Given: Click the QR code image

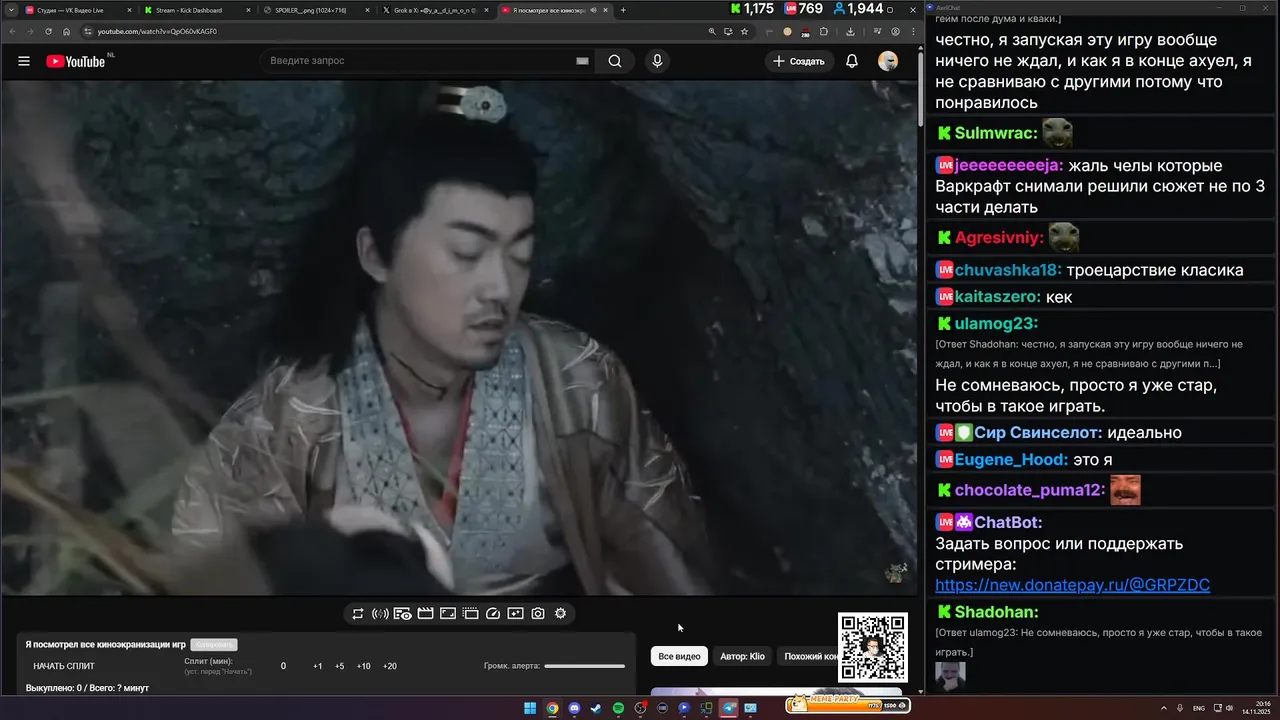Looking at the screenshot, I should (873, 648).
